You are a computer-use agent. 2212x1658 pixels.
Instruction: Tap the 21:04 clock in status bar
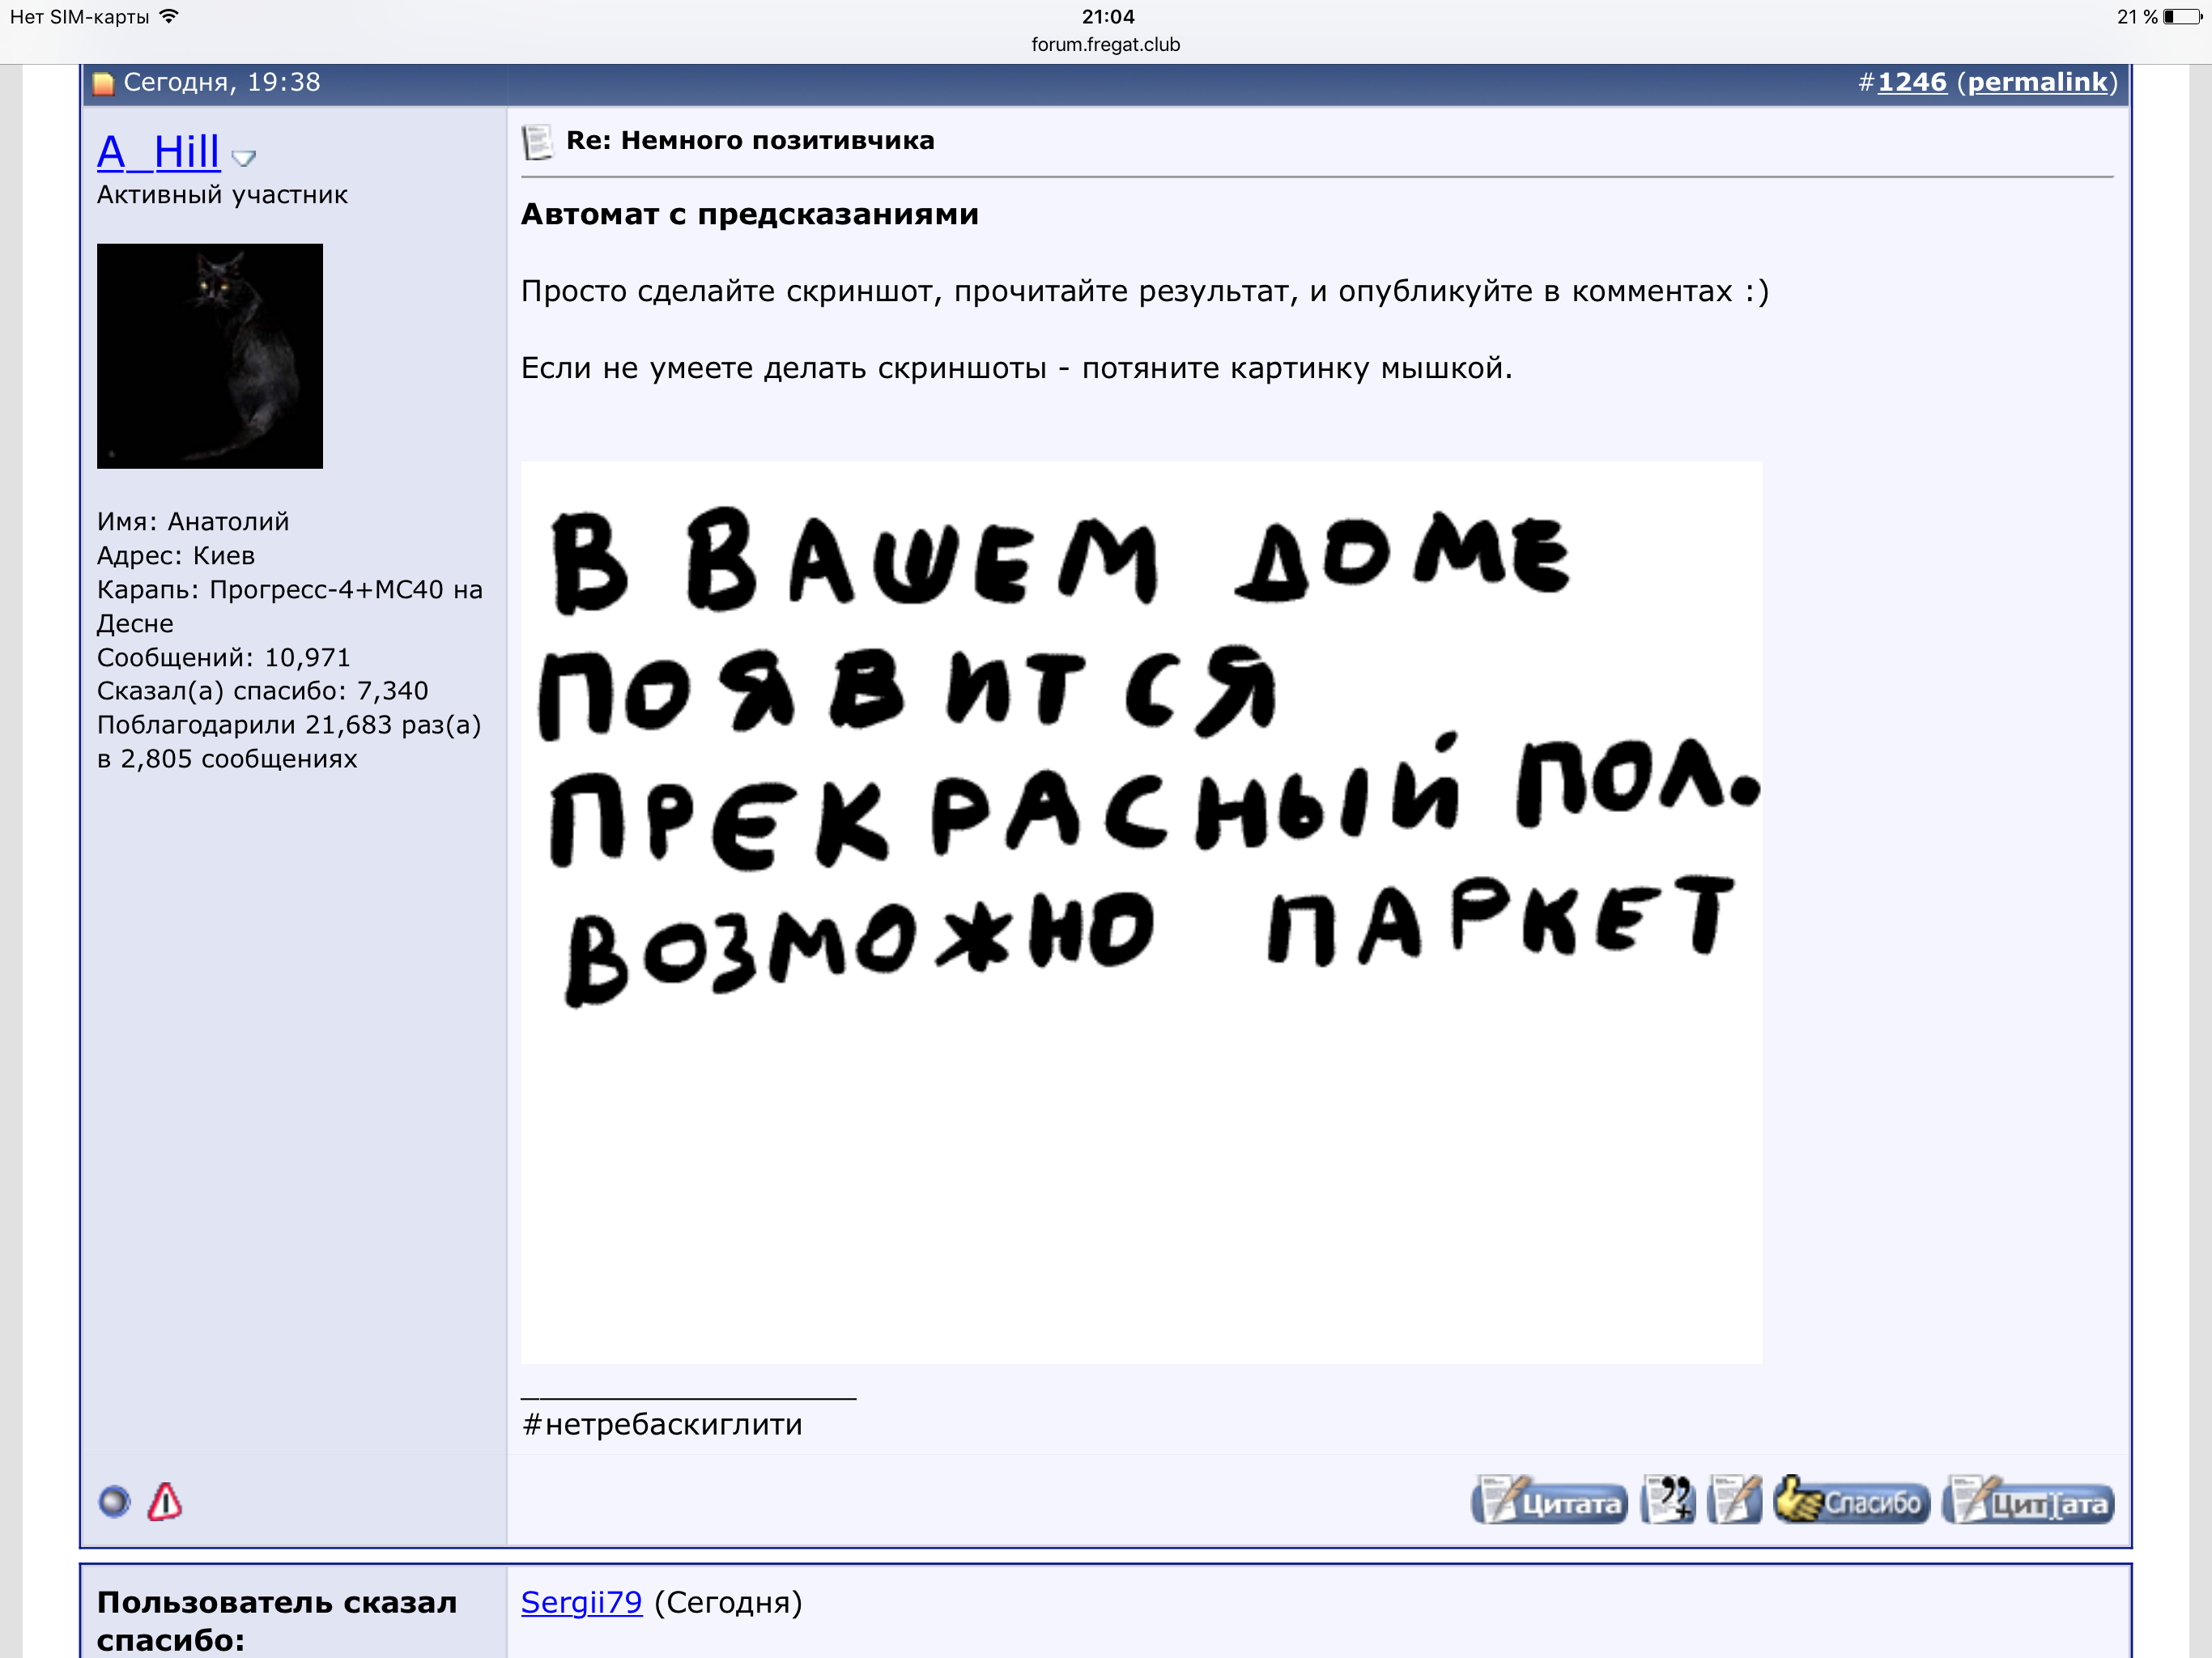click(x=1107, y=17)
